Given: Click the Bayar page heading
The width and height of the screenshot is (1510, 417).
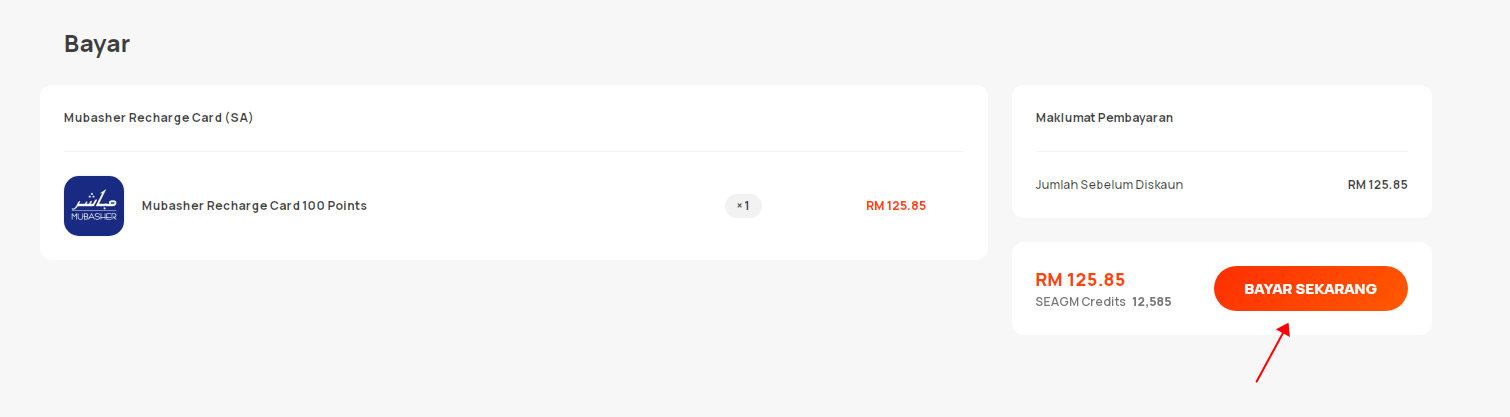Looking at the screenshot, I should tap(97, 44).
